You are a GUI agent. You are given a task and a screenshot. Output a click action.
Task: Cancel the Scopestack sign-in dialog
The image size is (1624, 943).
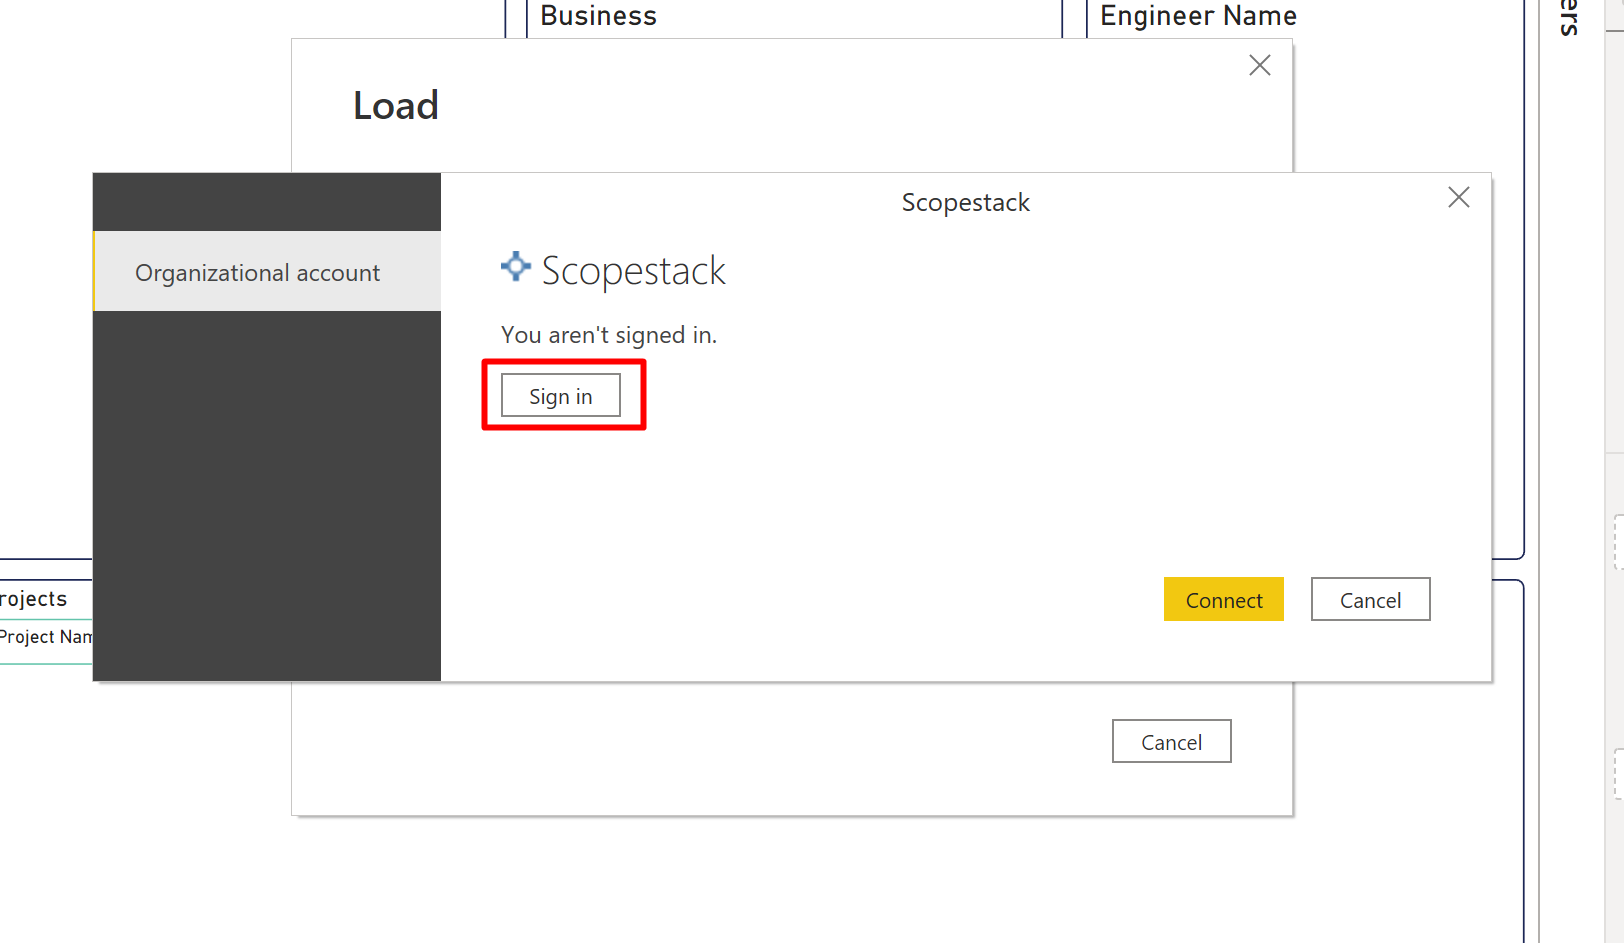1370,600
